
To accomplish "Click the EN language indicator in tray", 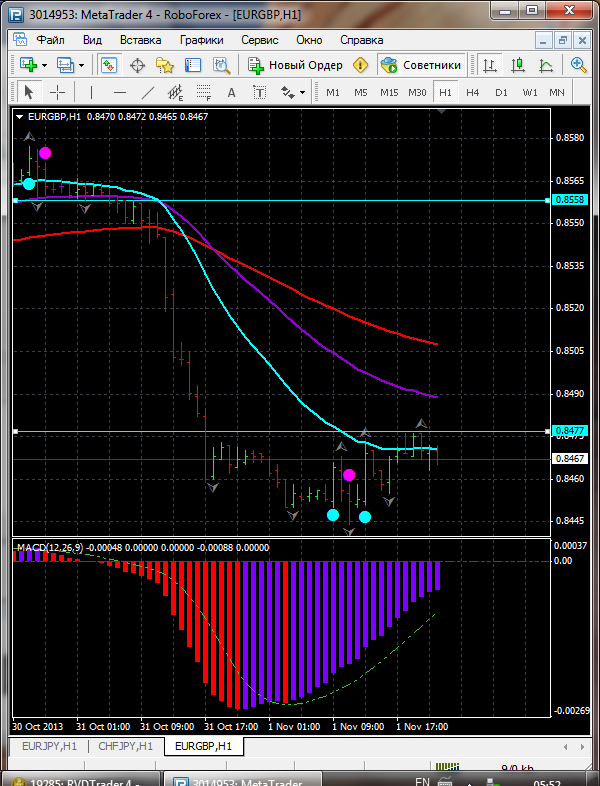I will 423,781.
